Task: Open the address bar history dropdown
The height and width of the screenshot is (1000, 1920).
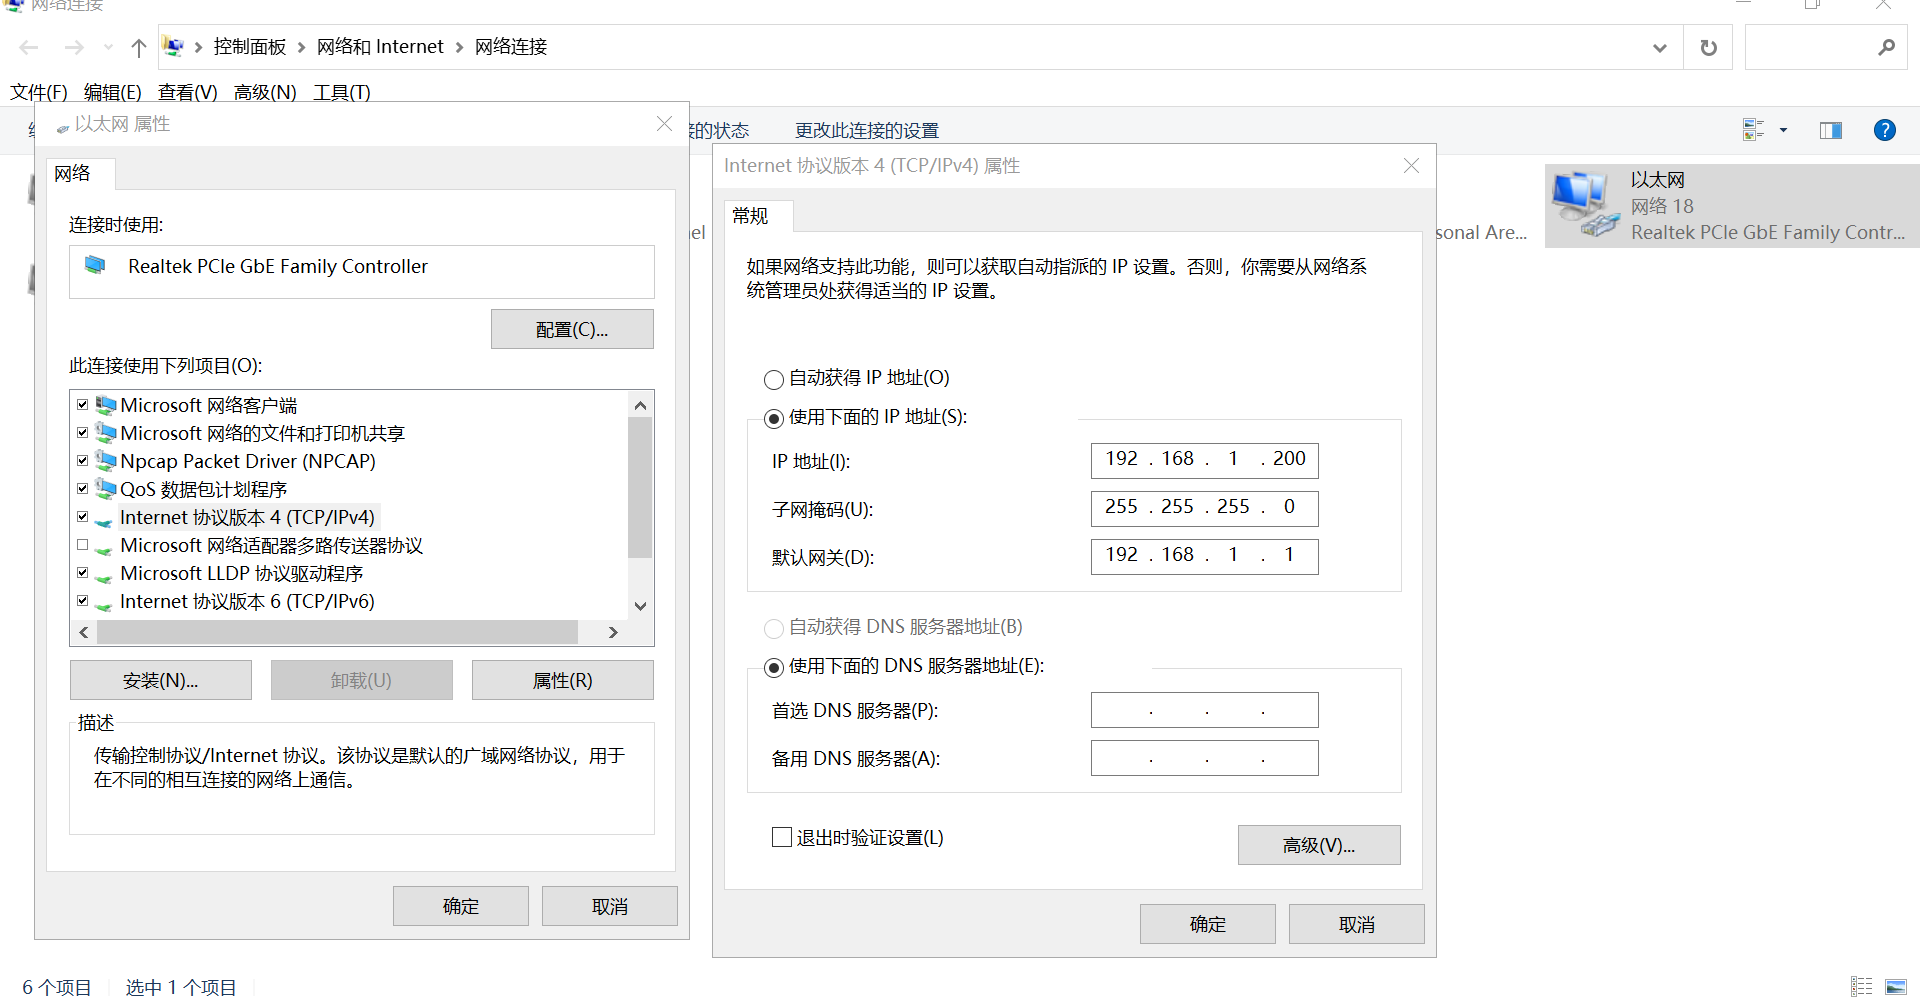Action: pyautogui.click(x=1660, y=47)
